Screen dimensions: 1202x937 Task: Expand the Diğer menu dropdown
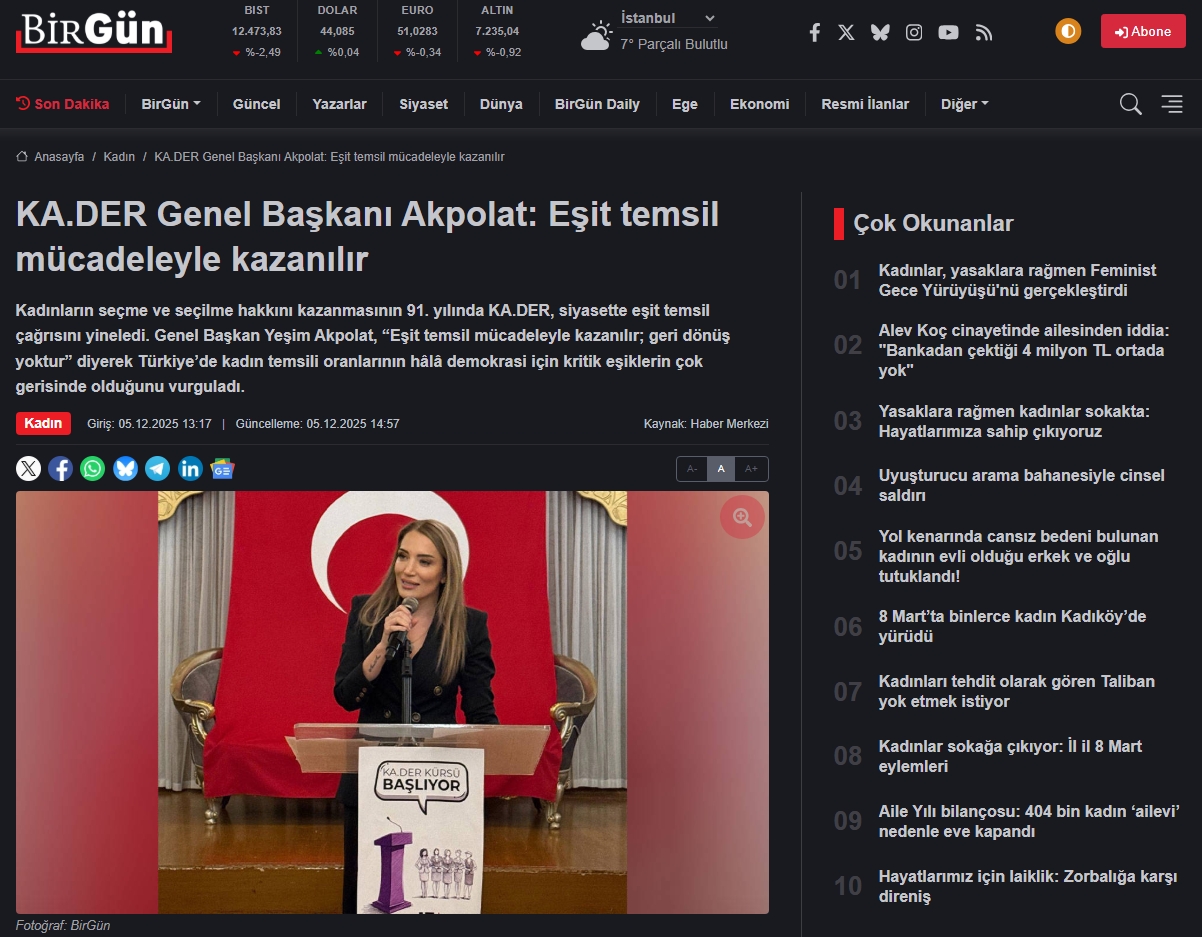[x=964, y=104]
